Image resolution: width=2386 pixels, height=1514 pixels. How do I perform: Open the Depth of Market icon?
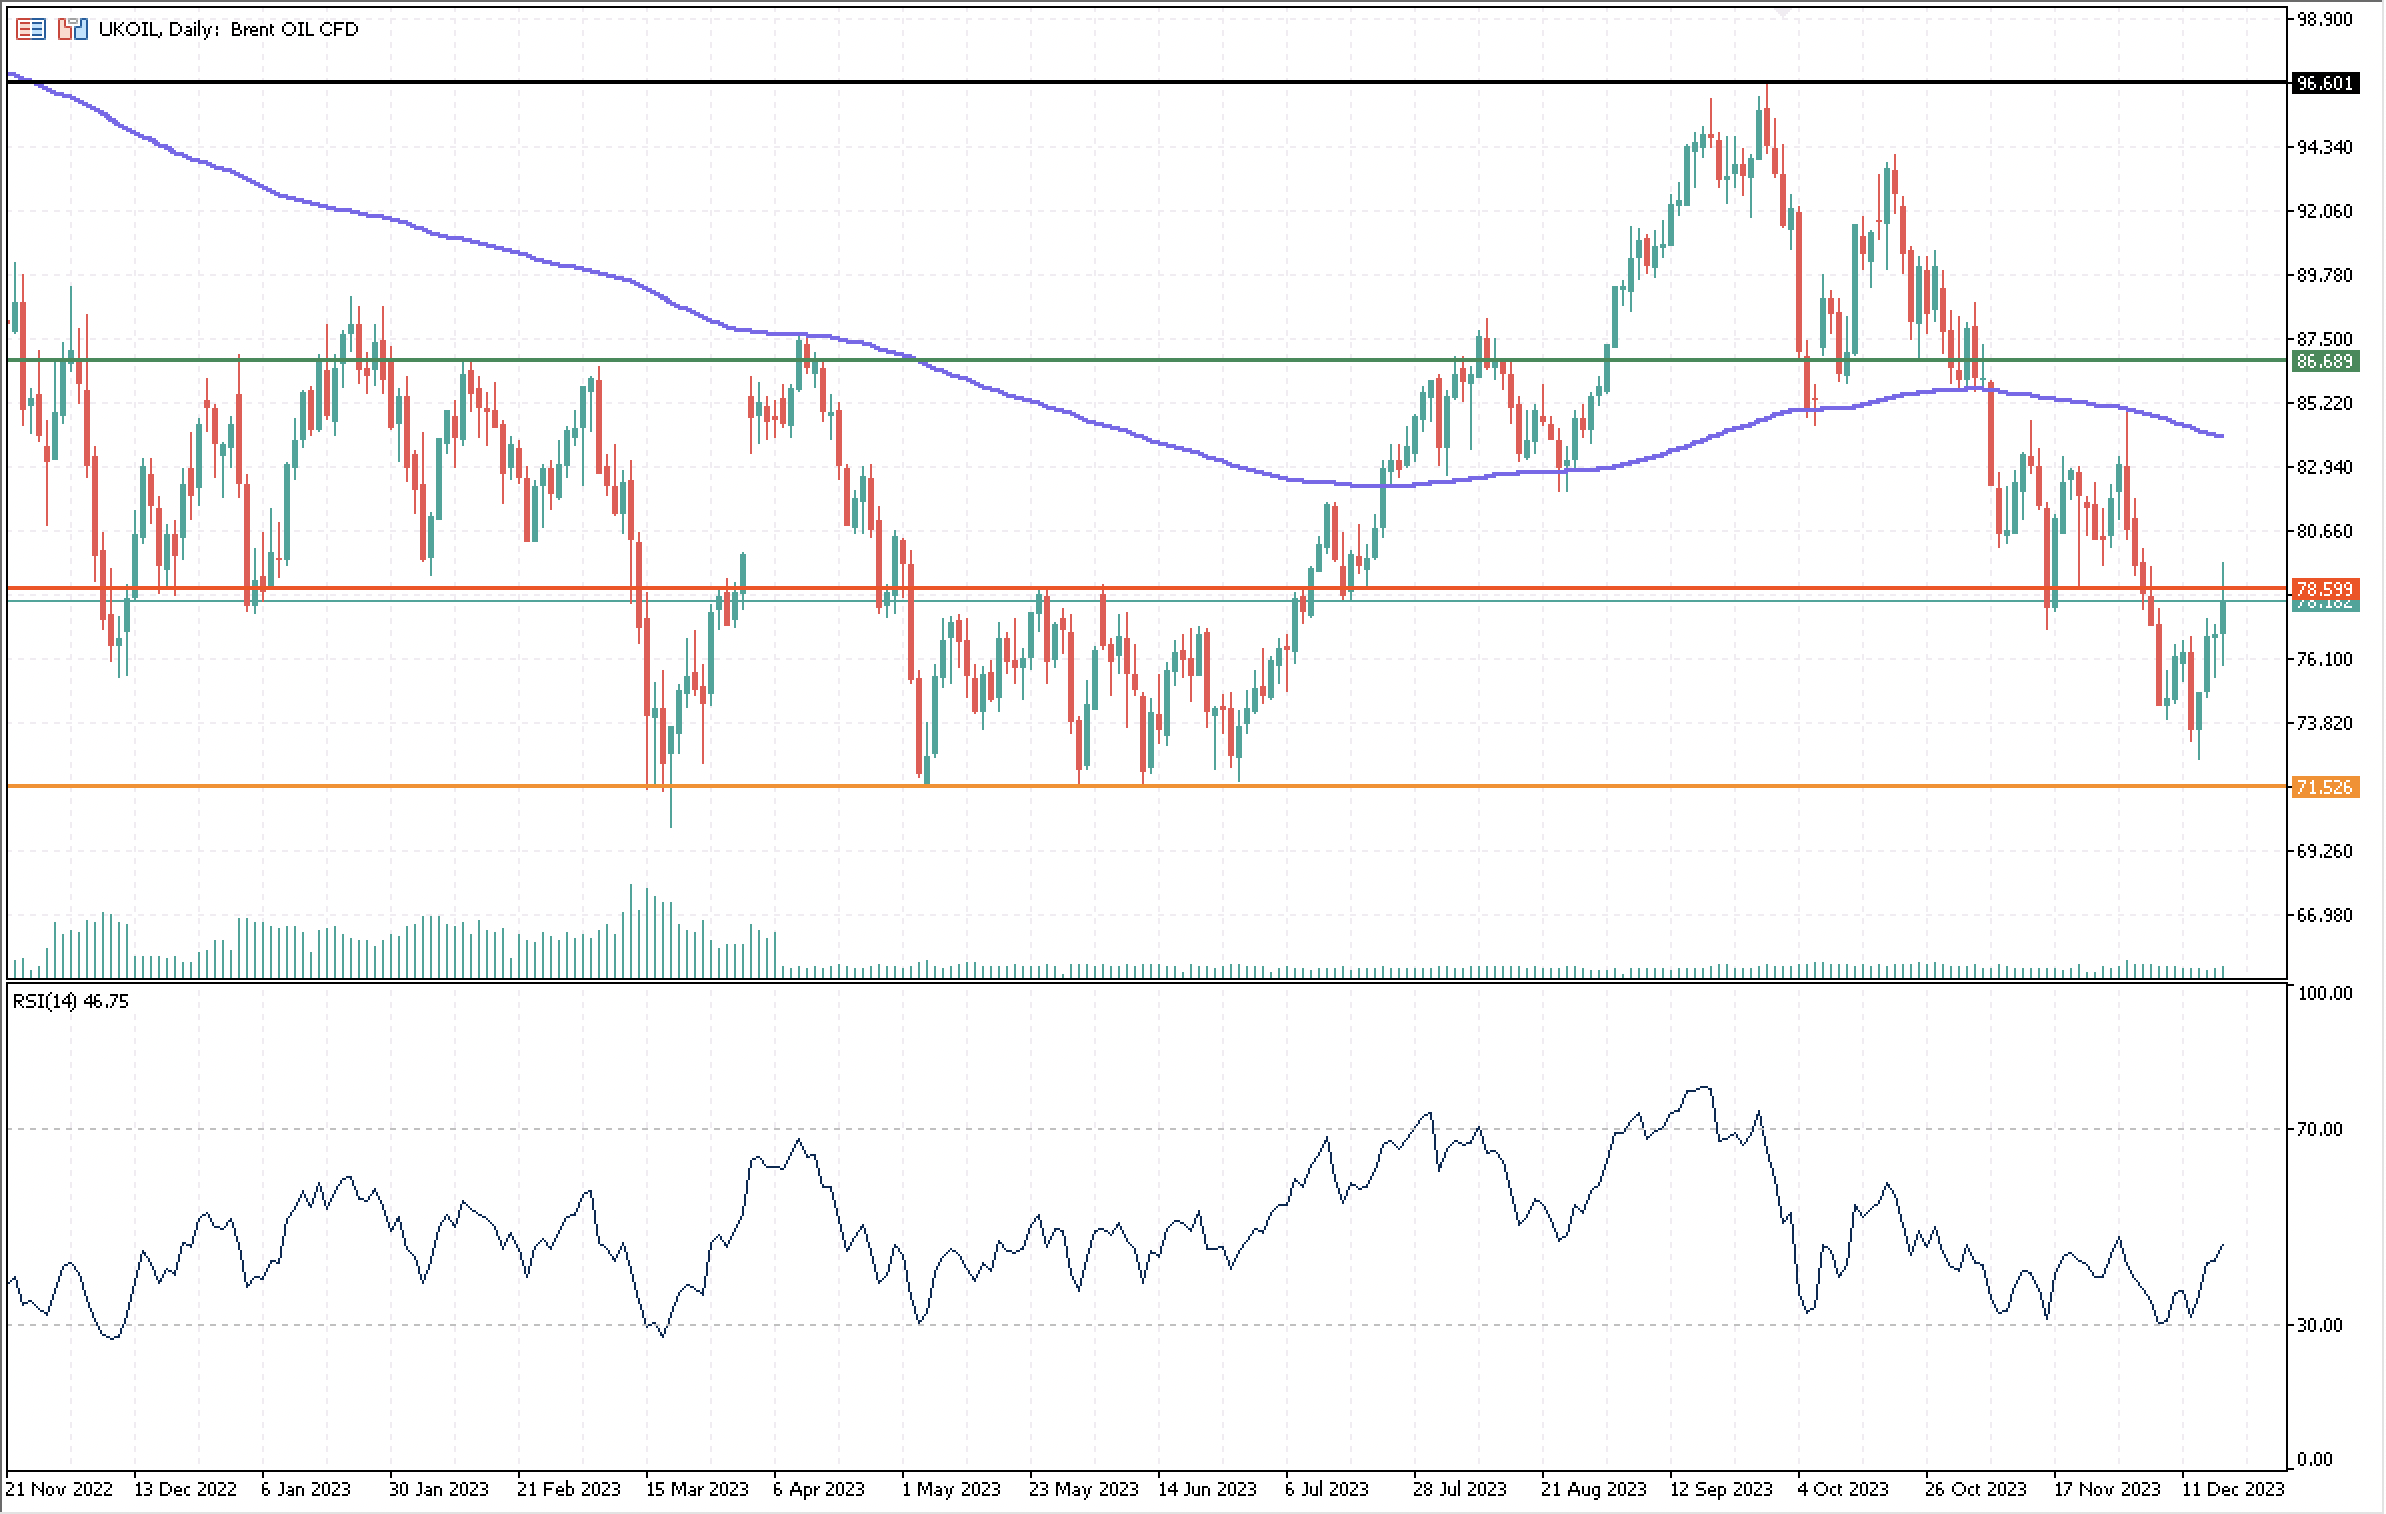(30, 29)
